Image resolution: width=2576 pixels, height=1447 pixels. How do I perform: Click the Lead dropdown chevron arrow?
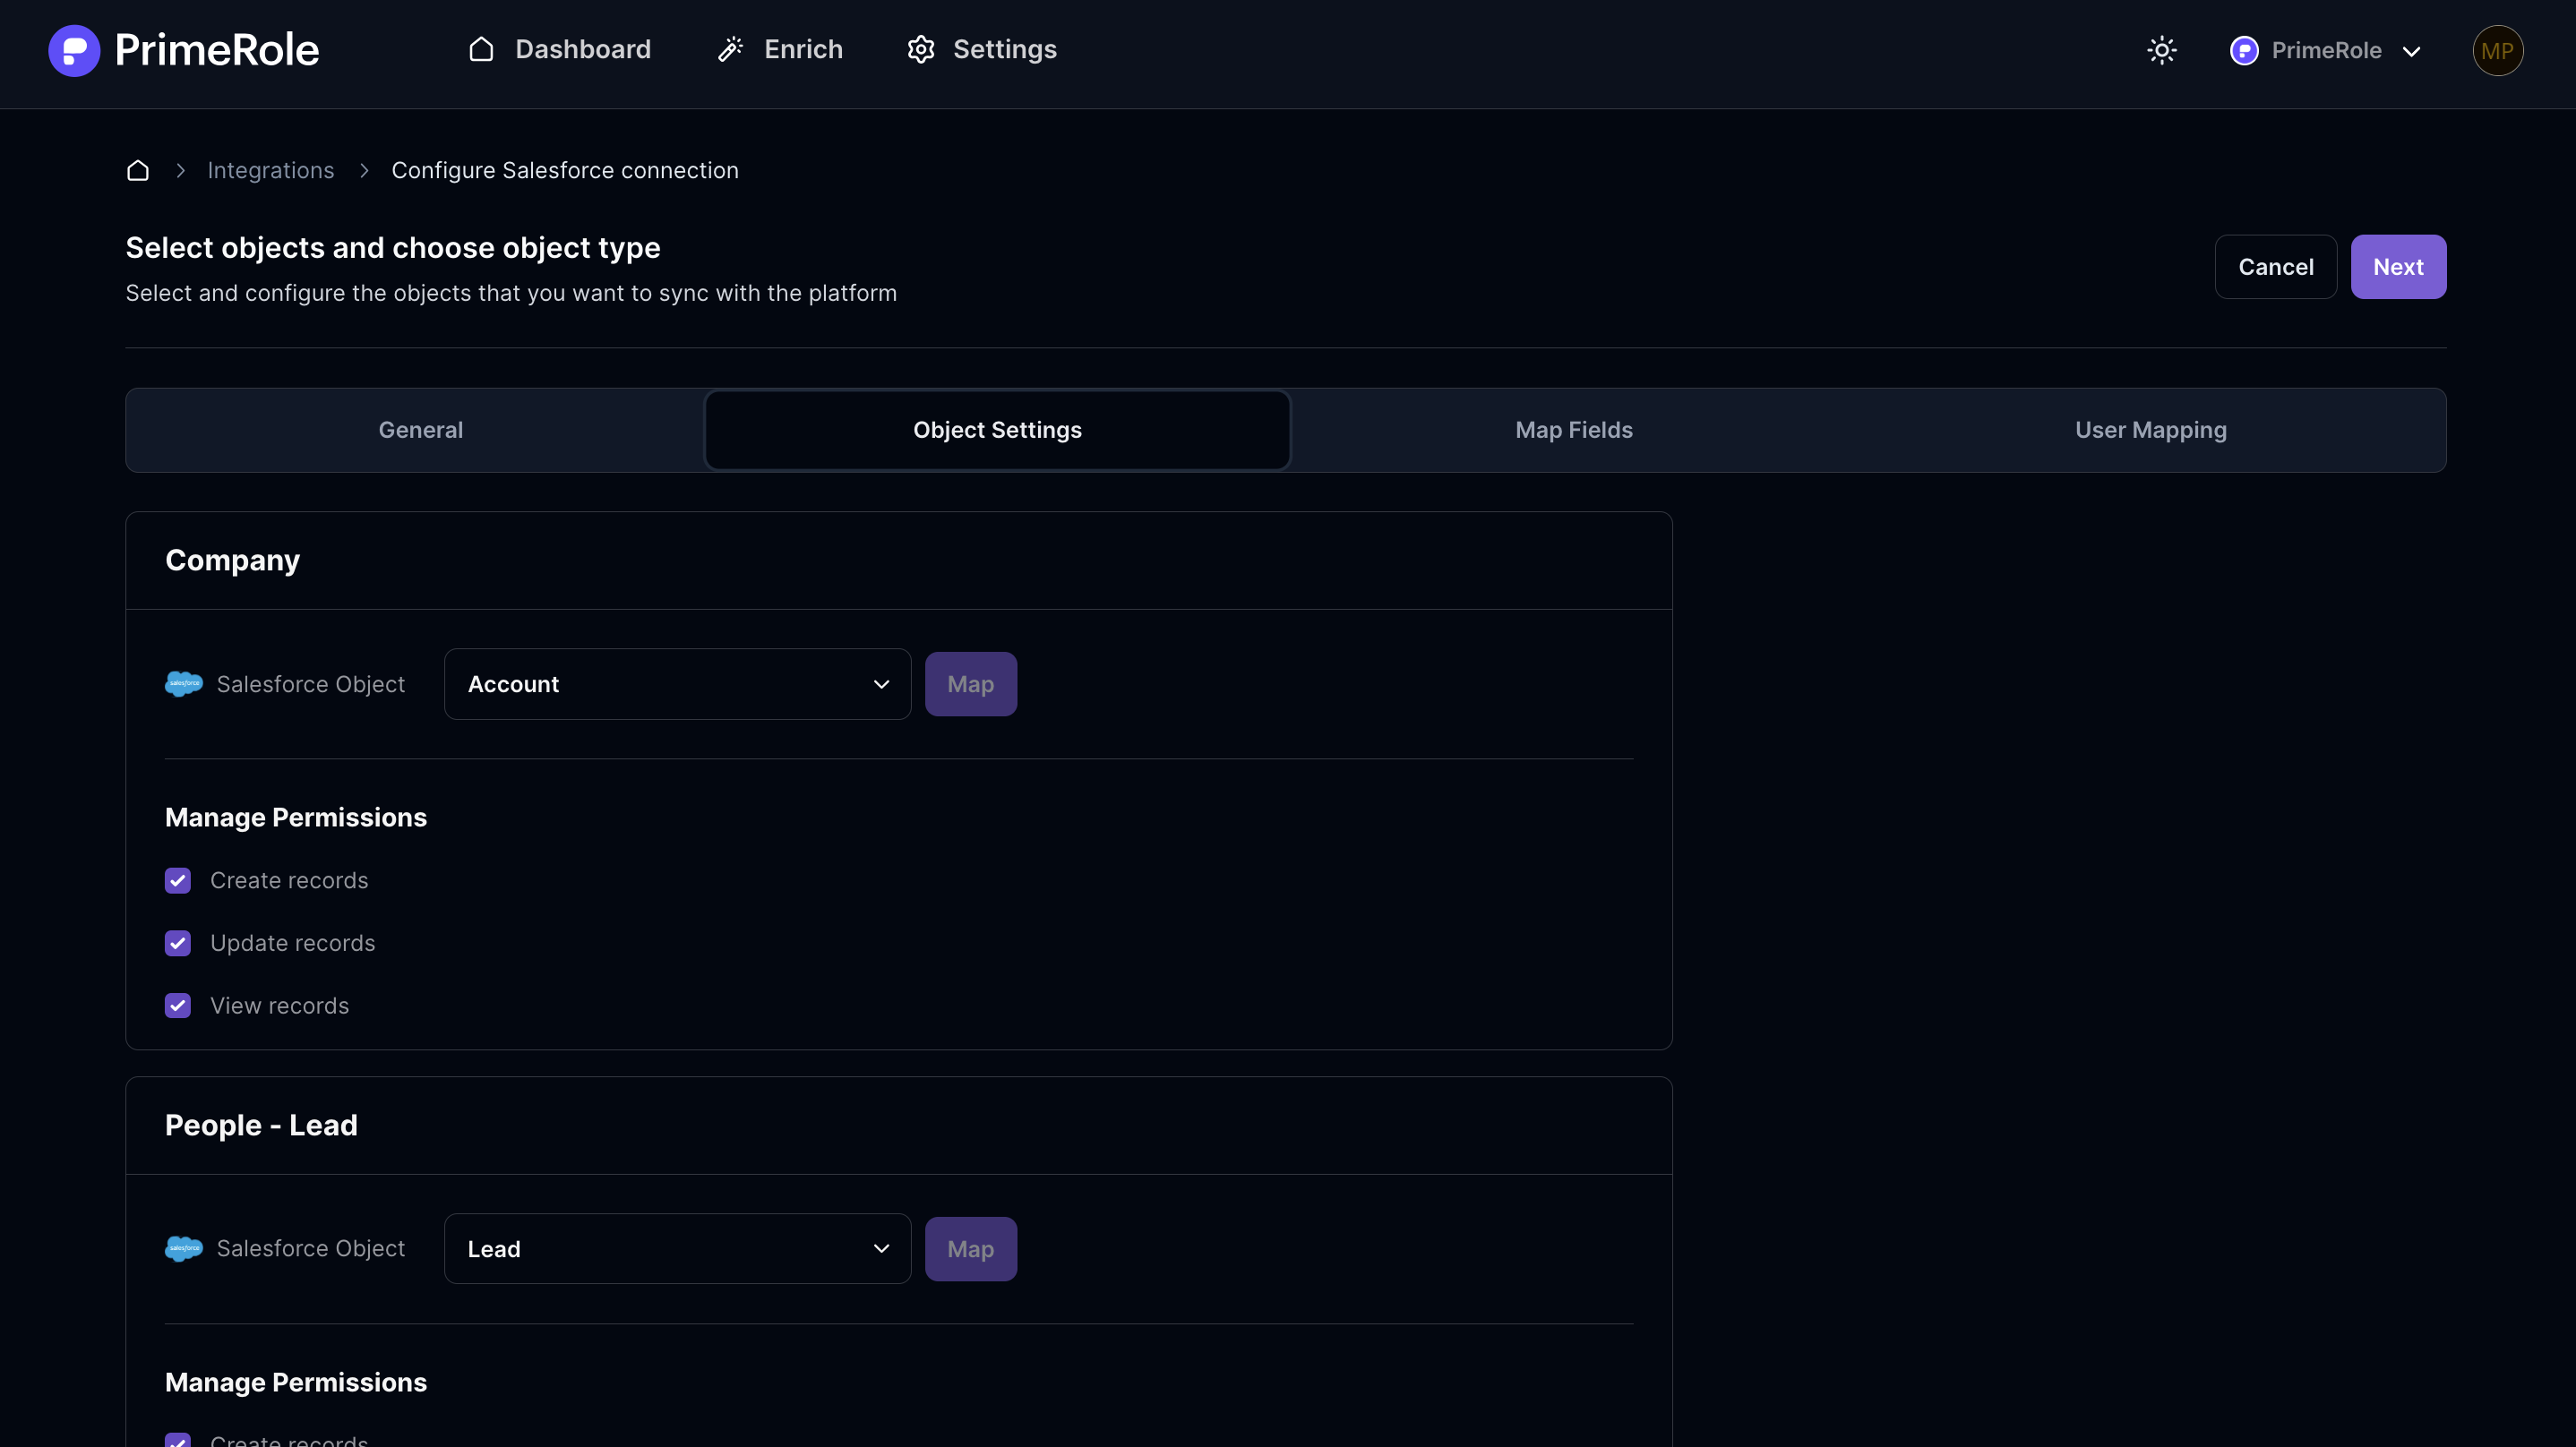[881, 1249]
